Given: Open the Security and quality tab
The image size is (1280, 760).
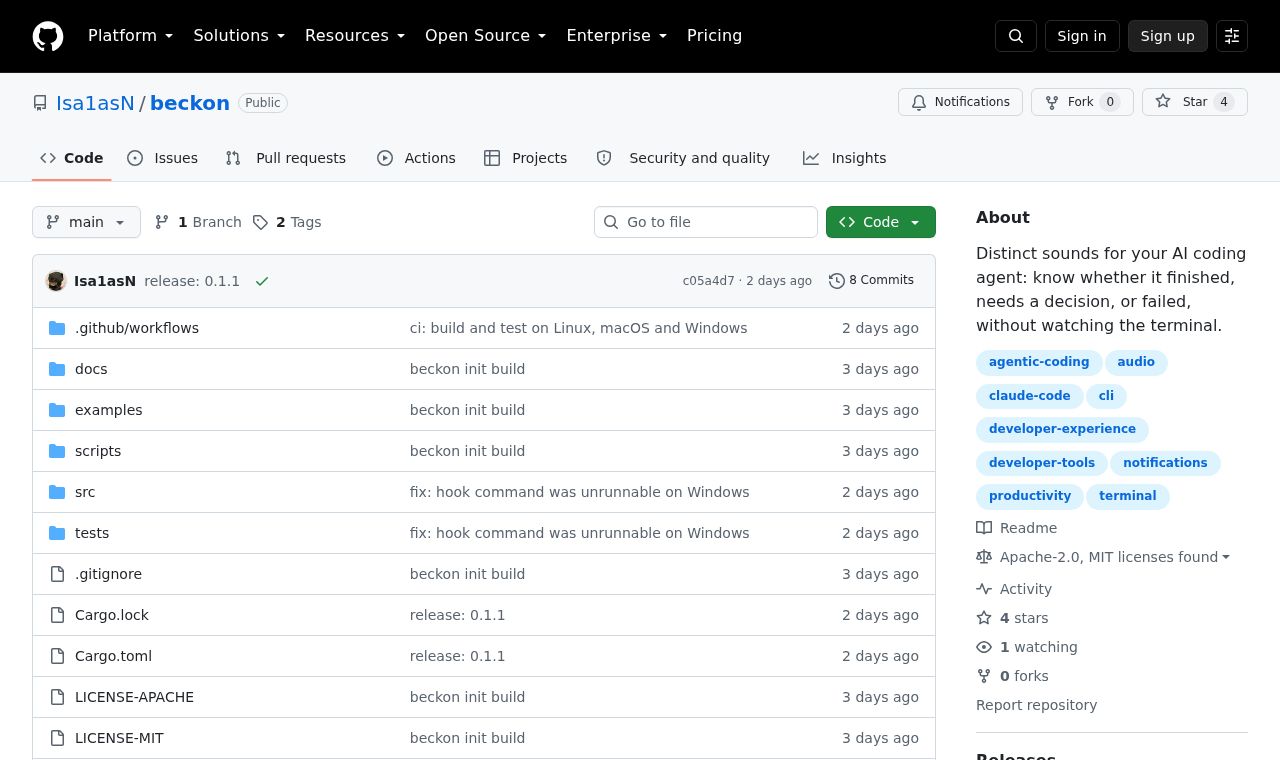Looking at the screenshot, I should [683, 158].
